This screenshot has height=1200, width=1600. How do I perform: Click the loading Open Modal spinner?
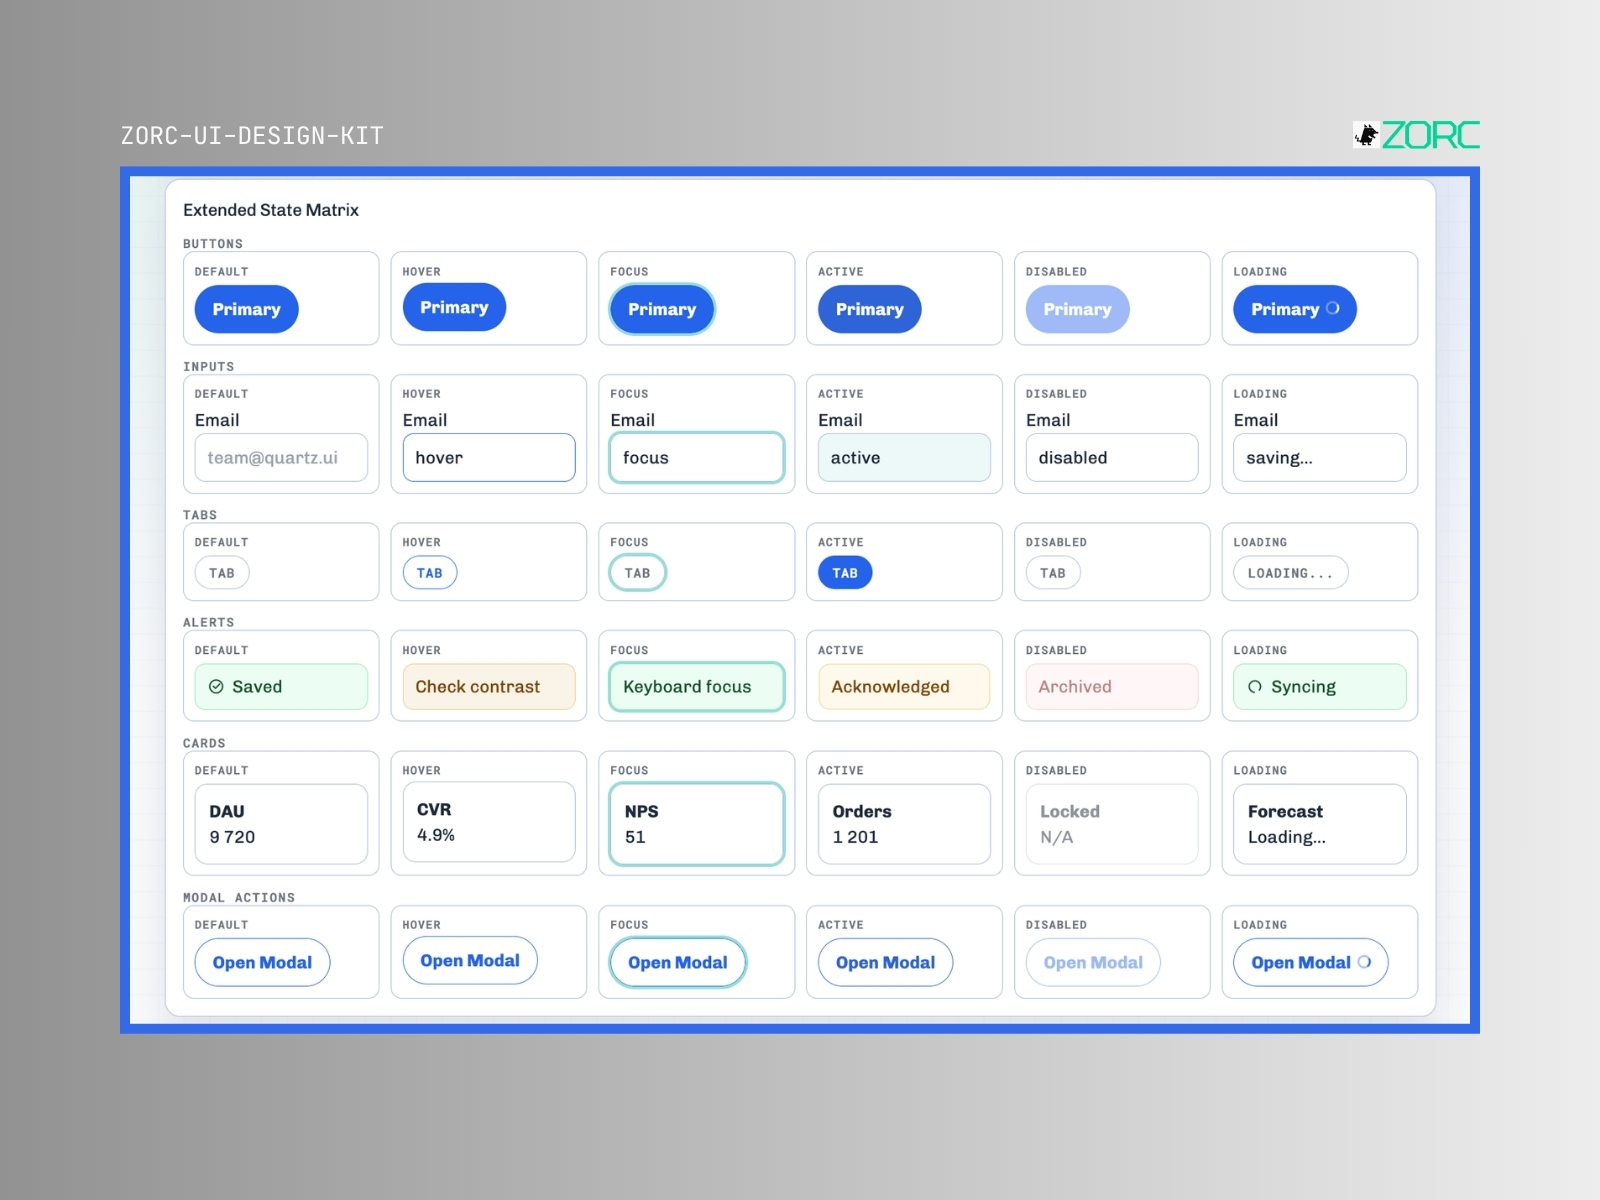(1364, 962)
